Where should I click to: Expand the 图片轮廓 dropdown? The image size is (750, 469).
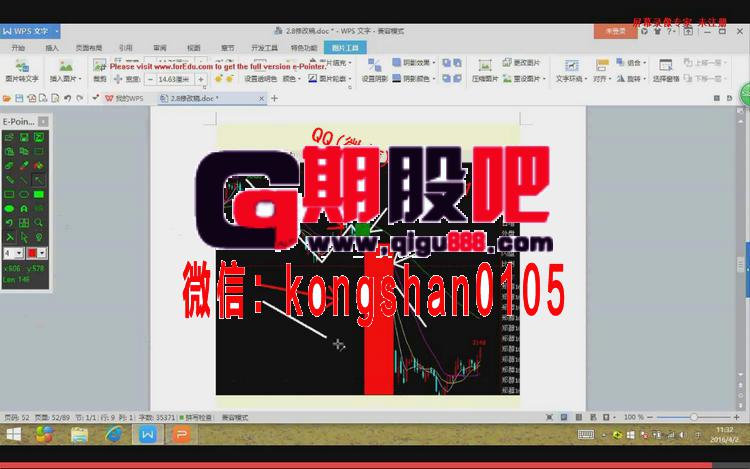tap(350, 79)
